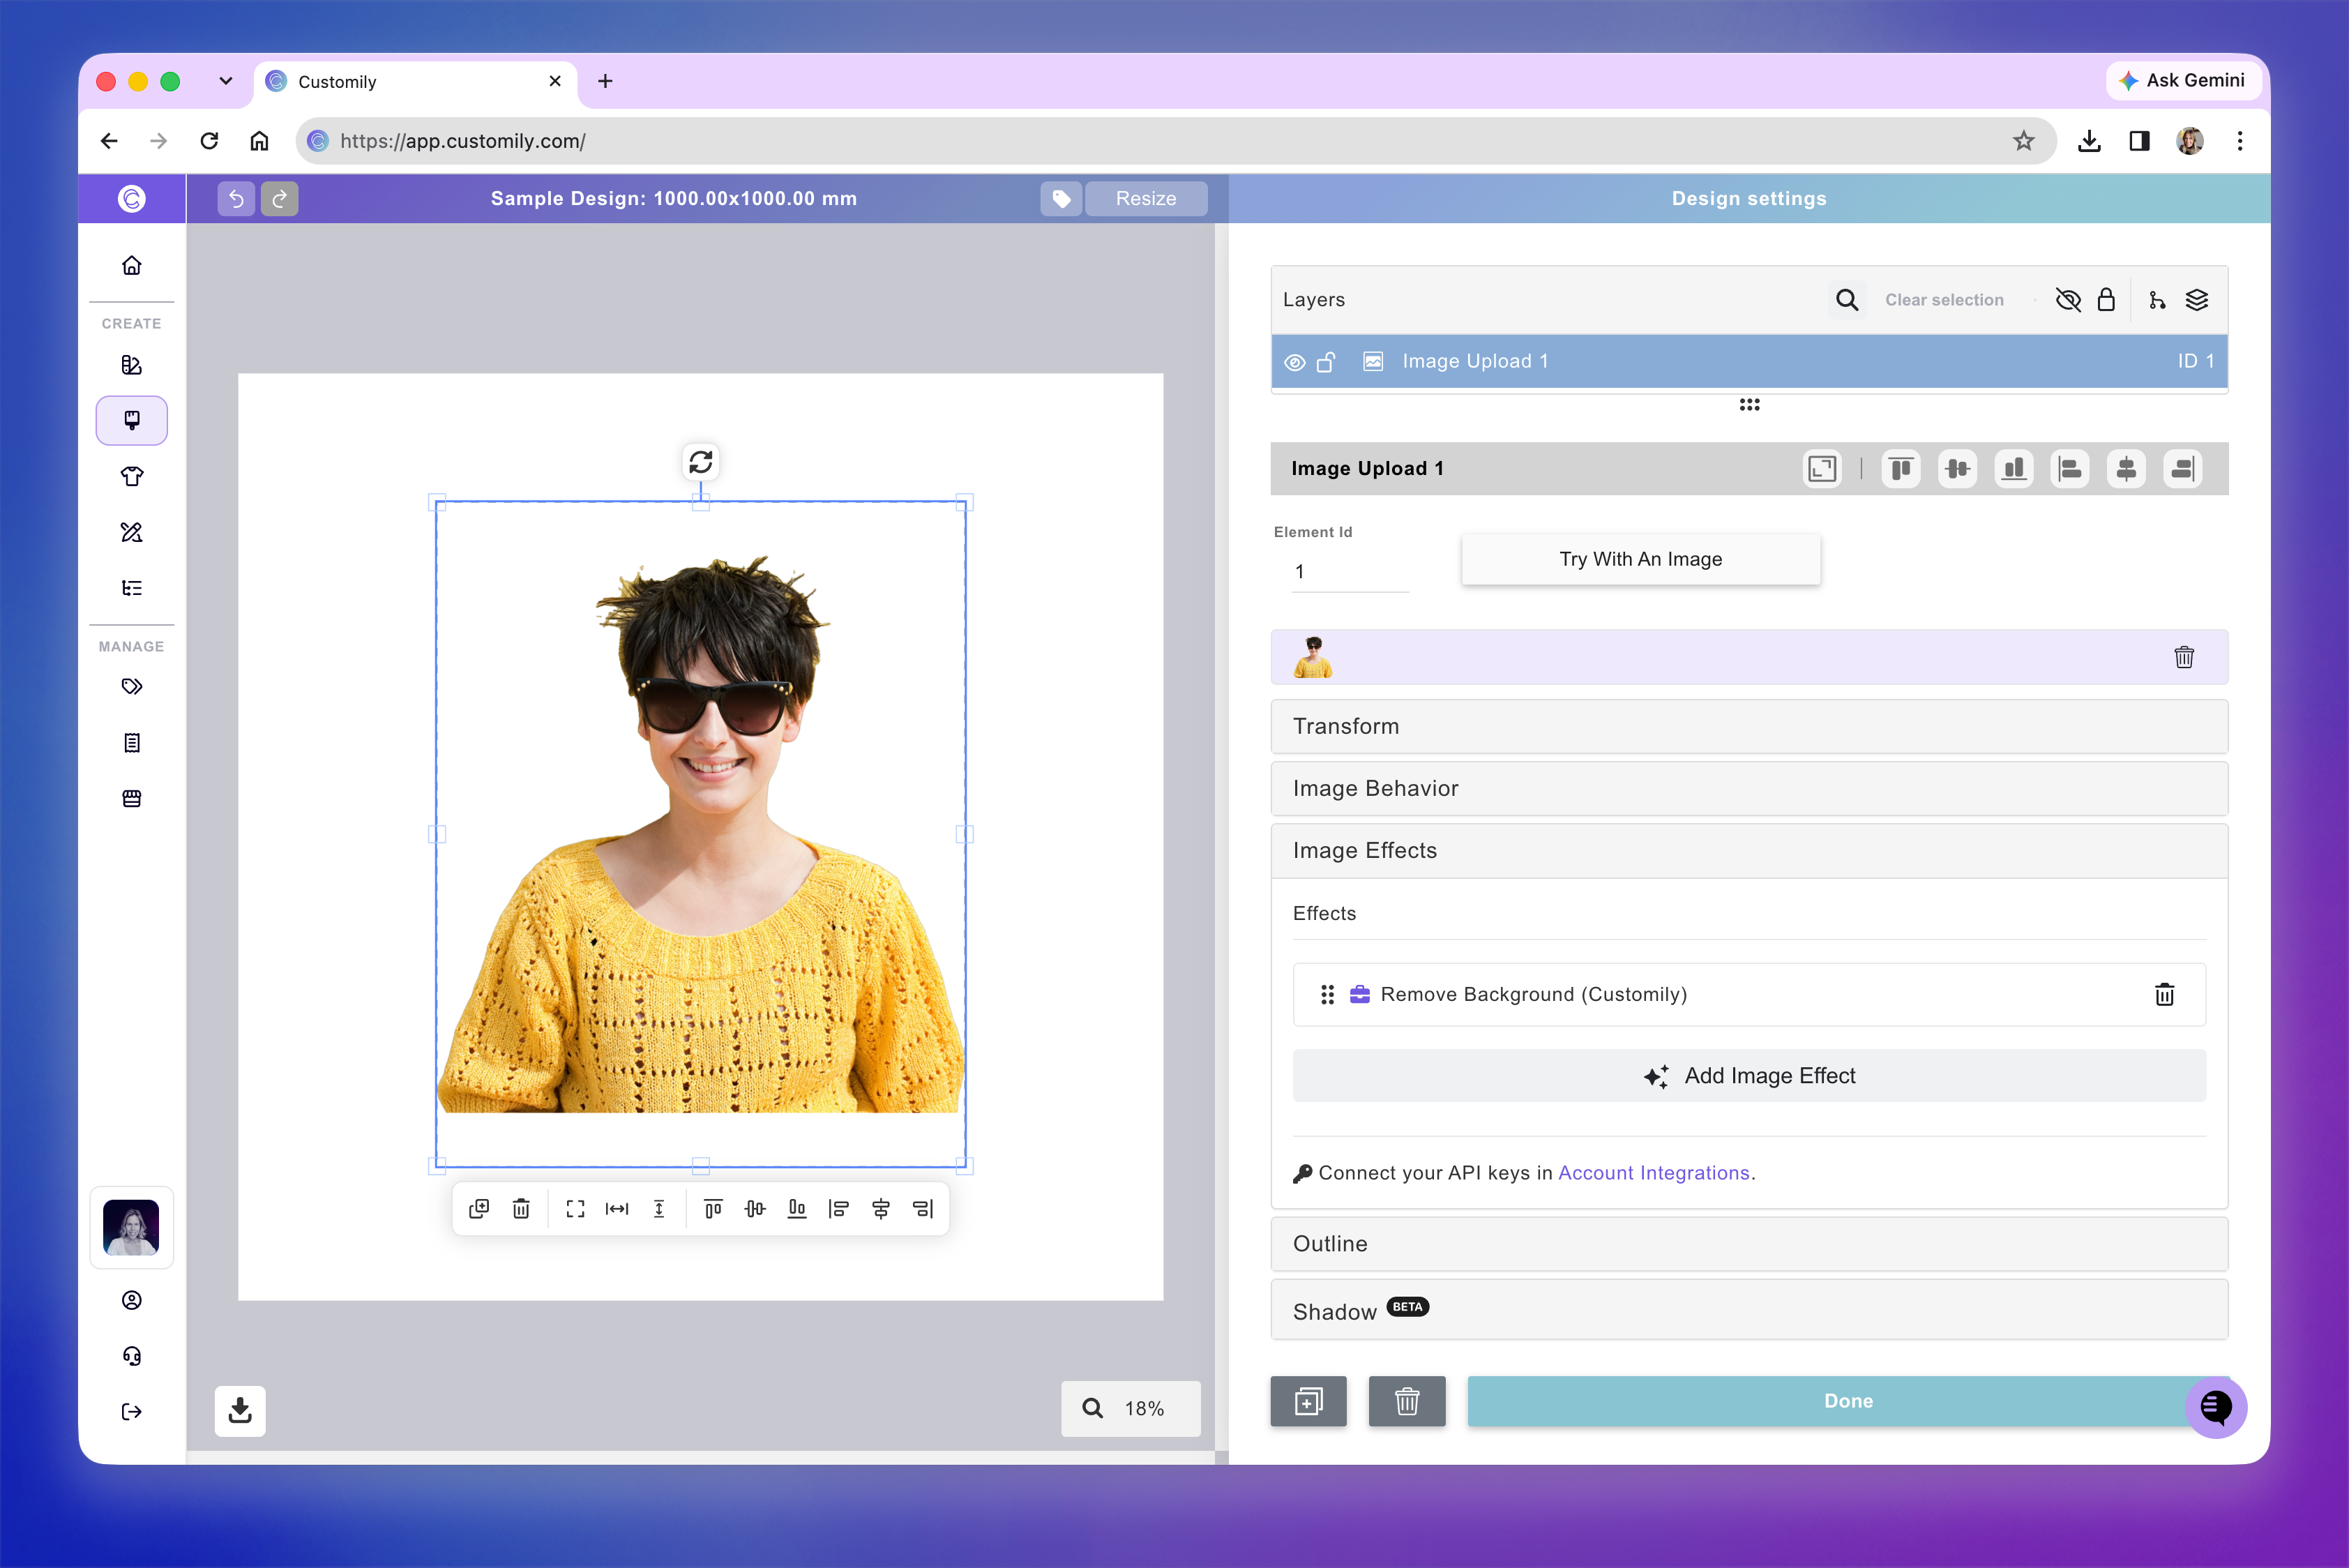
Task: Click the support headset icon in sidebar
Action: pos(132,1355)
